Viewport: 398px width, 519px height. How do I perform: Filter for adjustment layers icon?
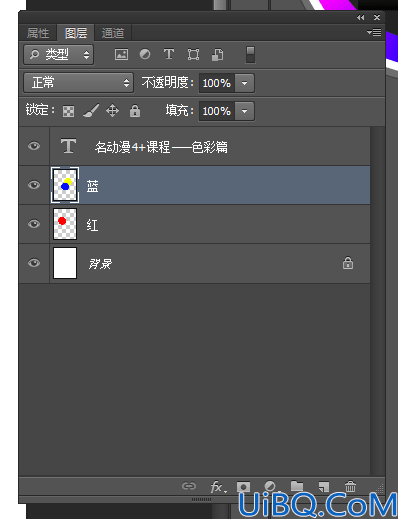145,54
